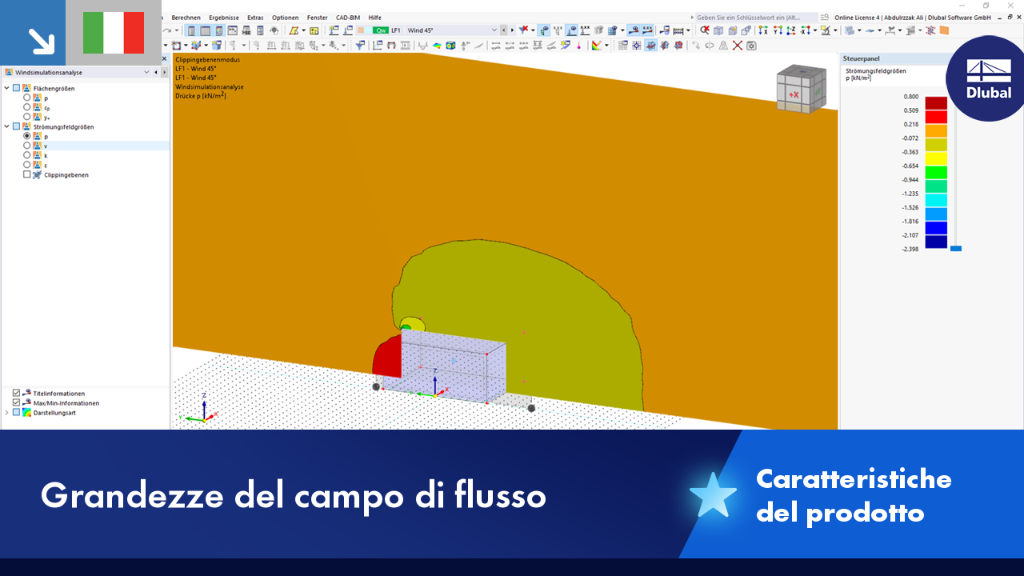This screenshot has width=1024, height=576.
Task: Click the red 0.800 legend color swatch
Action: [936, 103]
